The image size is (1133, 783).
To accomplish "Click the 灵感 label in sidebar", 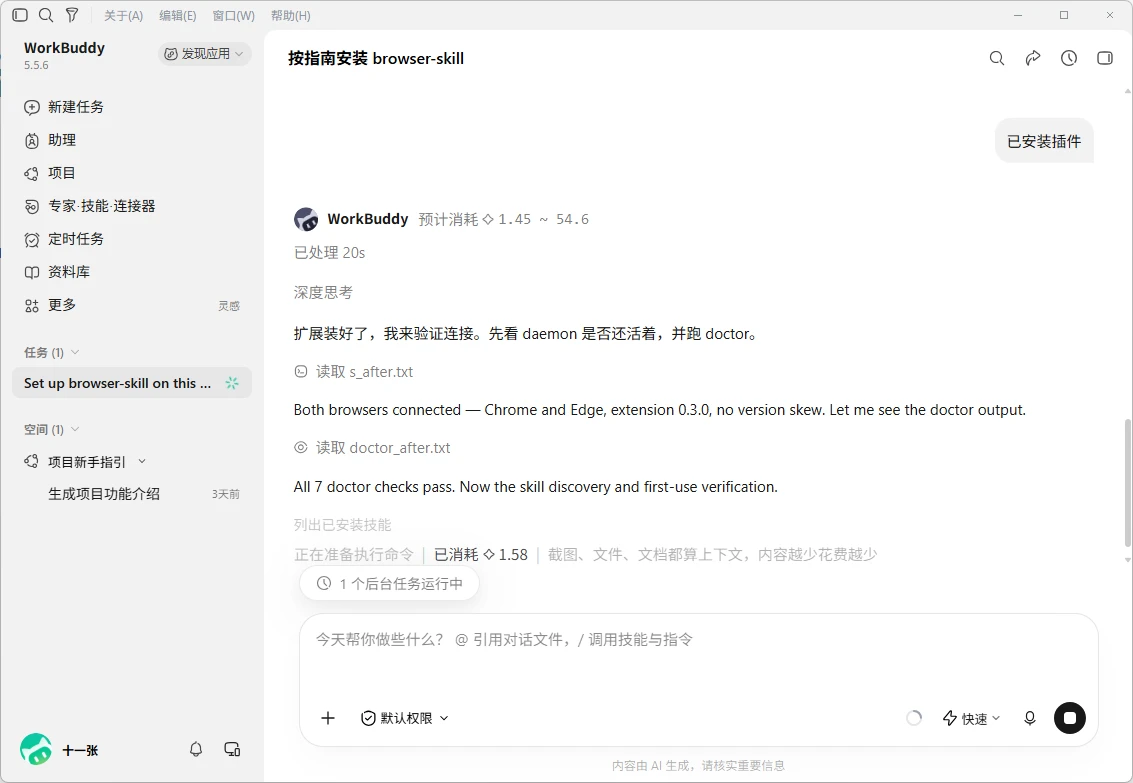I will (x=229, y=306).
